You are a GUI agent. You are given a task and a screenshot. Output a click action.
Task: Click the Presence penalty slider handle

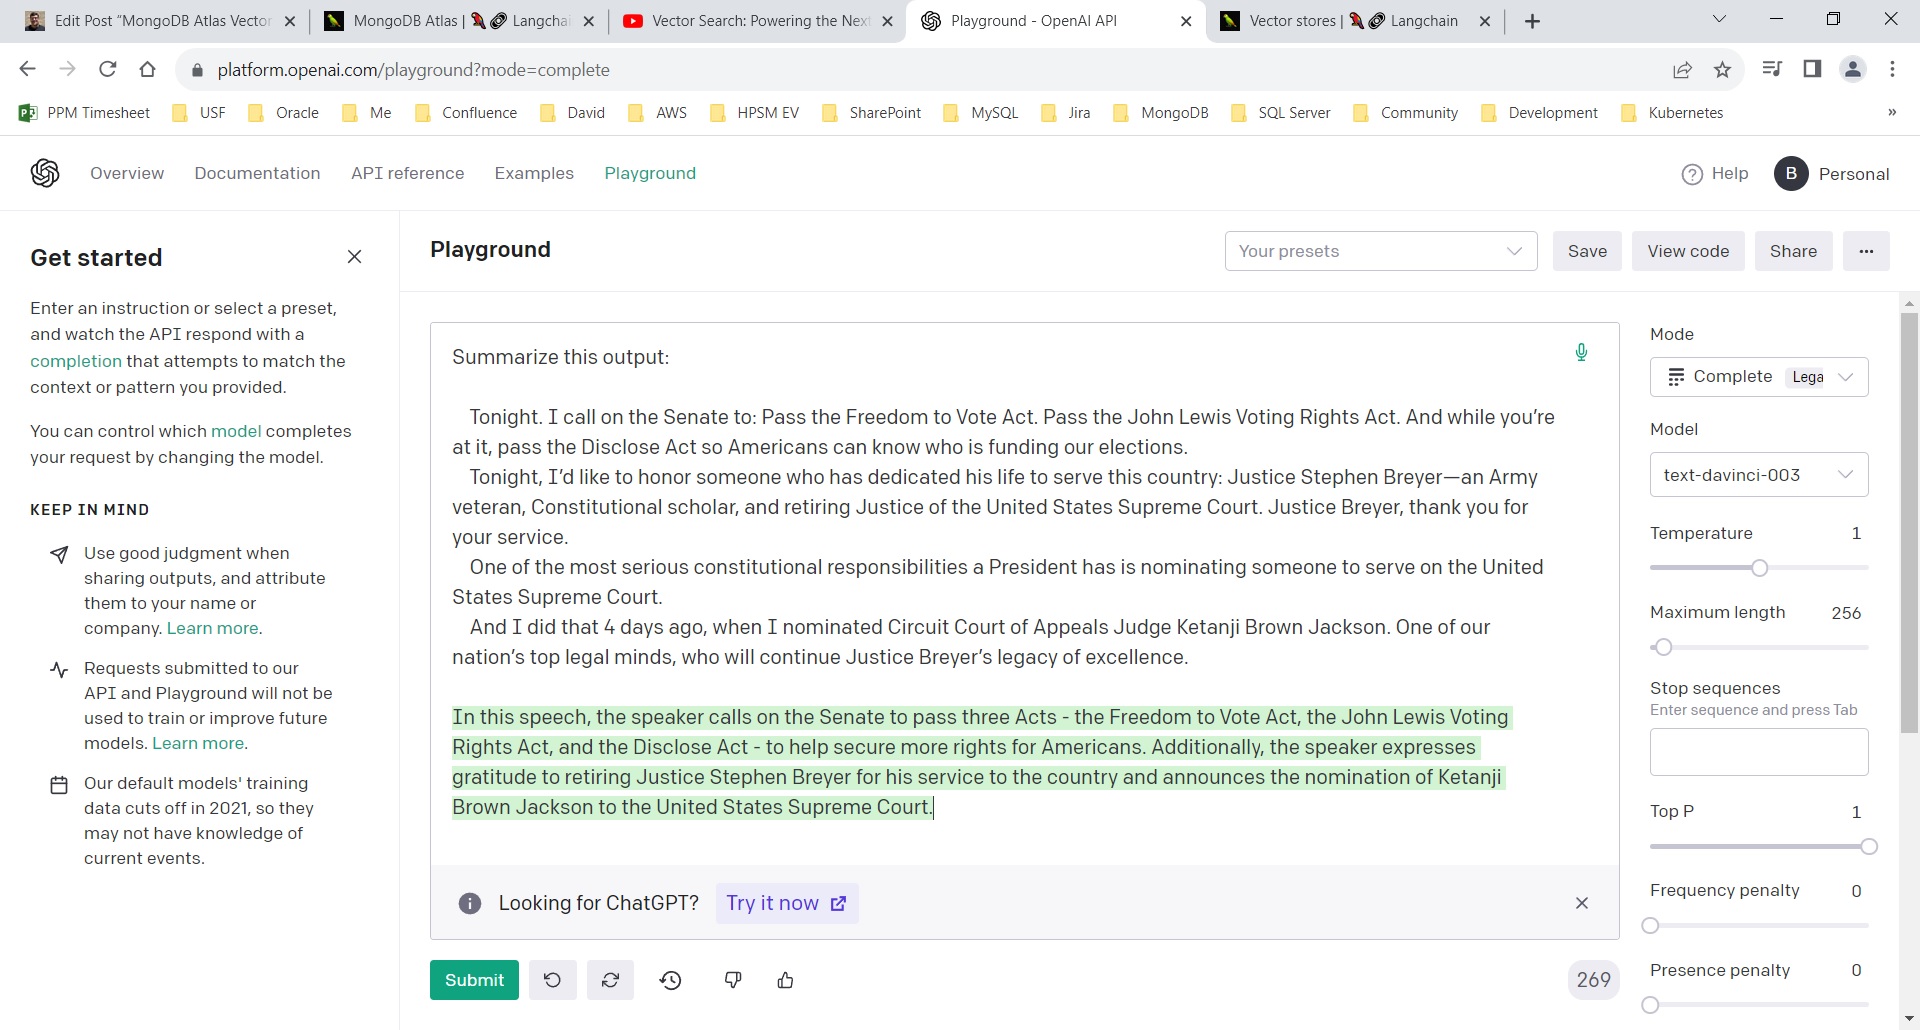(x=1651, y=1005)
